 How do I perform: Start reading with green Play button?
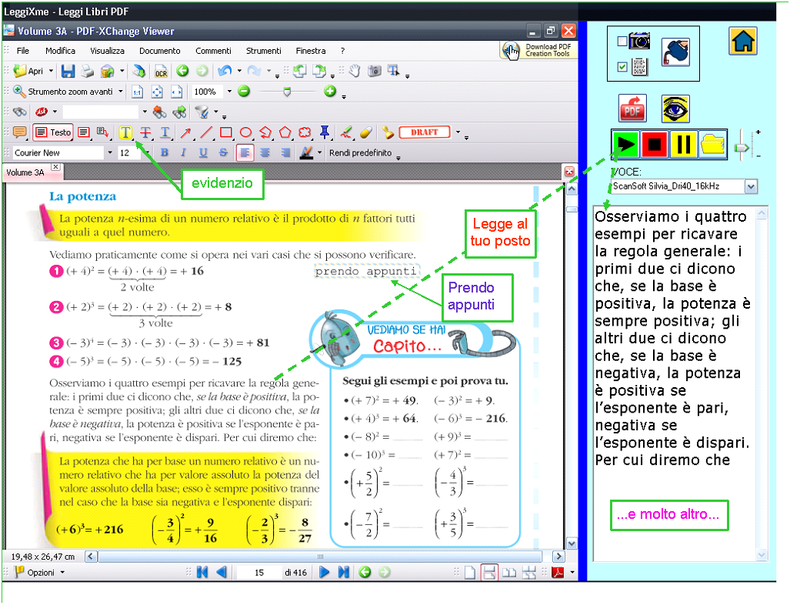[x=626, y=144]
